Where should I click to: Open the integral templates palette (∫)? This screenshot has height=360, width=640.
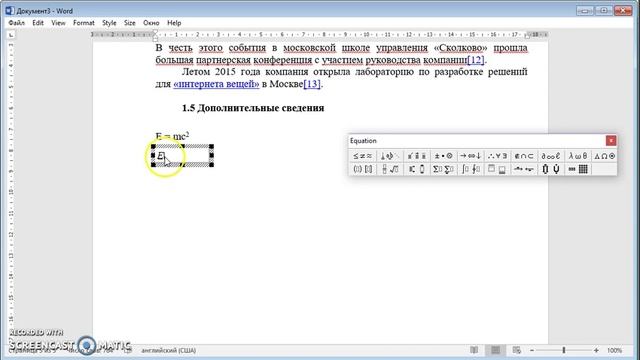click(470, 169)
